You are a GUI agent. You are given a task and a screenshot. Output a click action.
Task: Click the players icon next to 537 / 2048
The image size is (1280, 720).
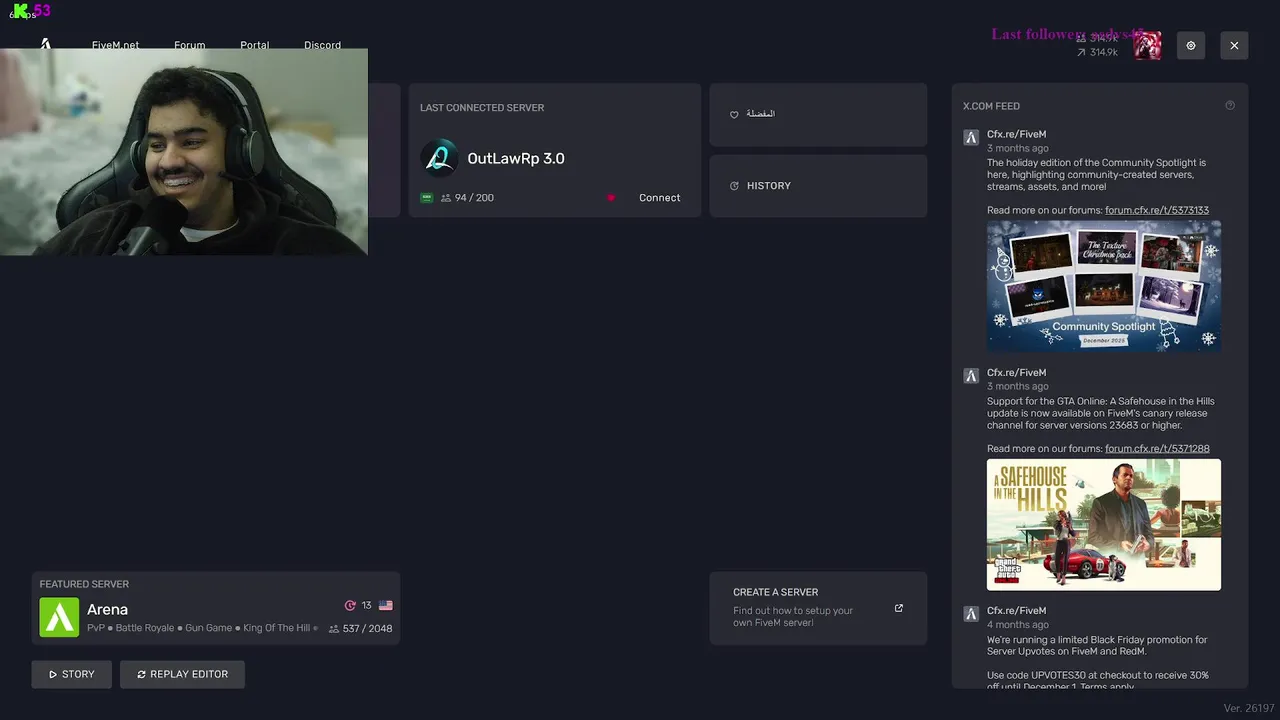(334, 629)
